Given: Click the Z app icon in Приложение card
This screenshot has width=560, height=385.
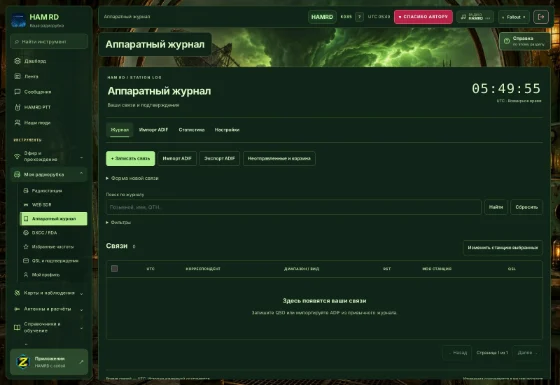Looking at the screenshot, I should click(x=23, y=362).
